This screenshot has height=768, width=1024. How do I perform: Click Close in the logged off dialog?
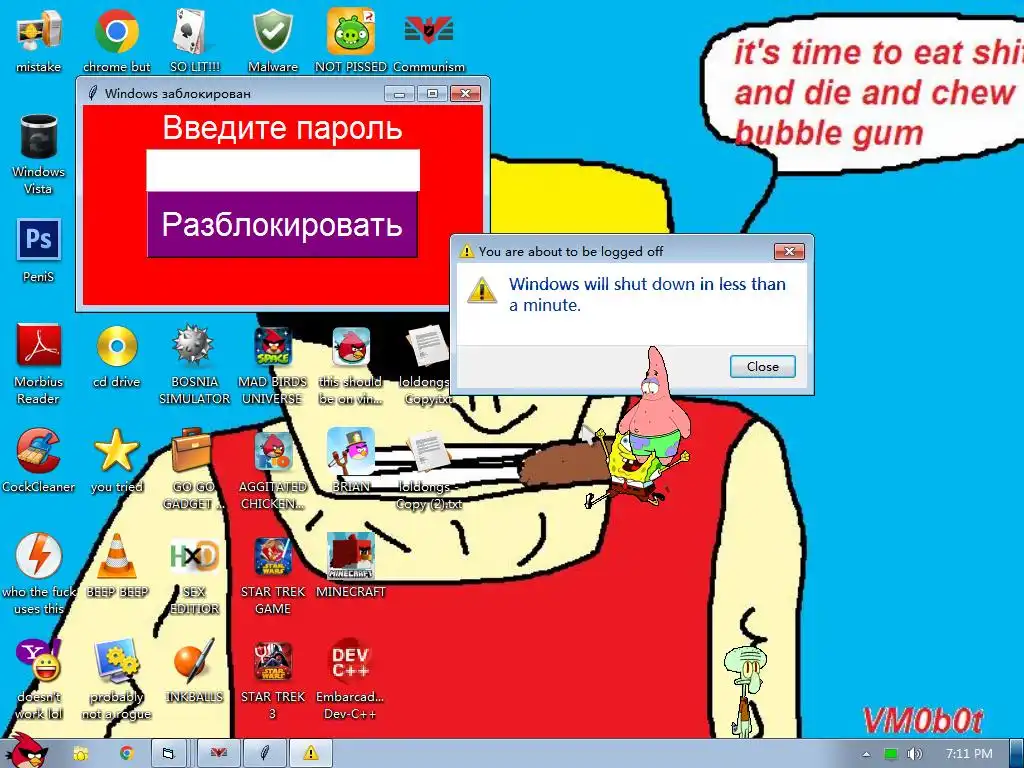(x=762, y=366)
